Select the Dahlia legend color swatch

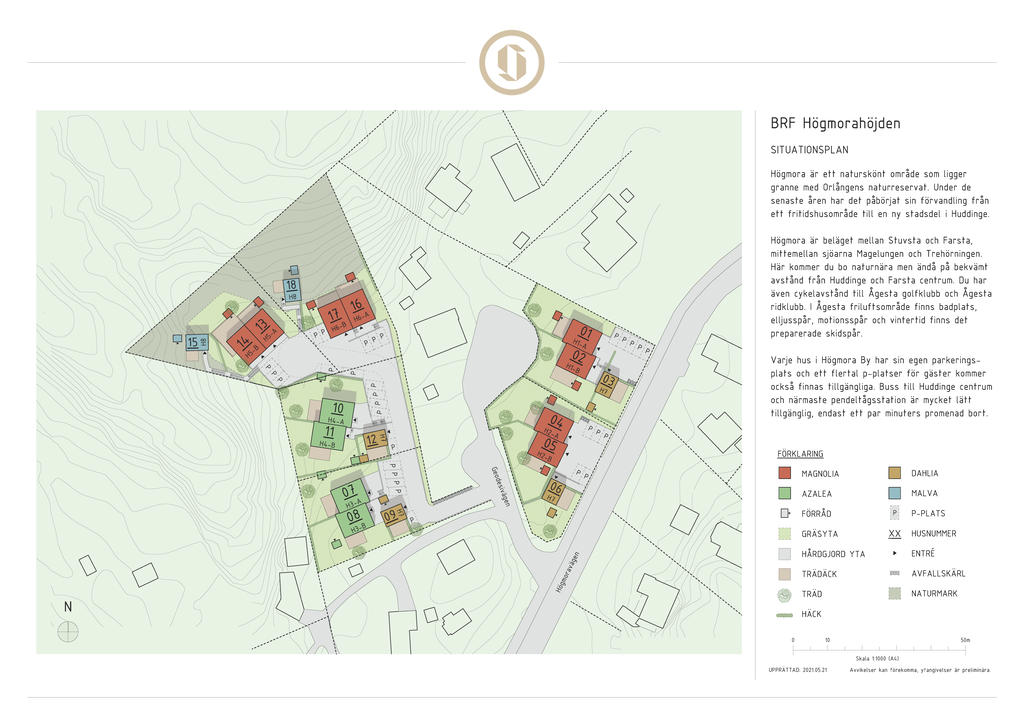click(895, 473)
